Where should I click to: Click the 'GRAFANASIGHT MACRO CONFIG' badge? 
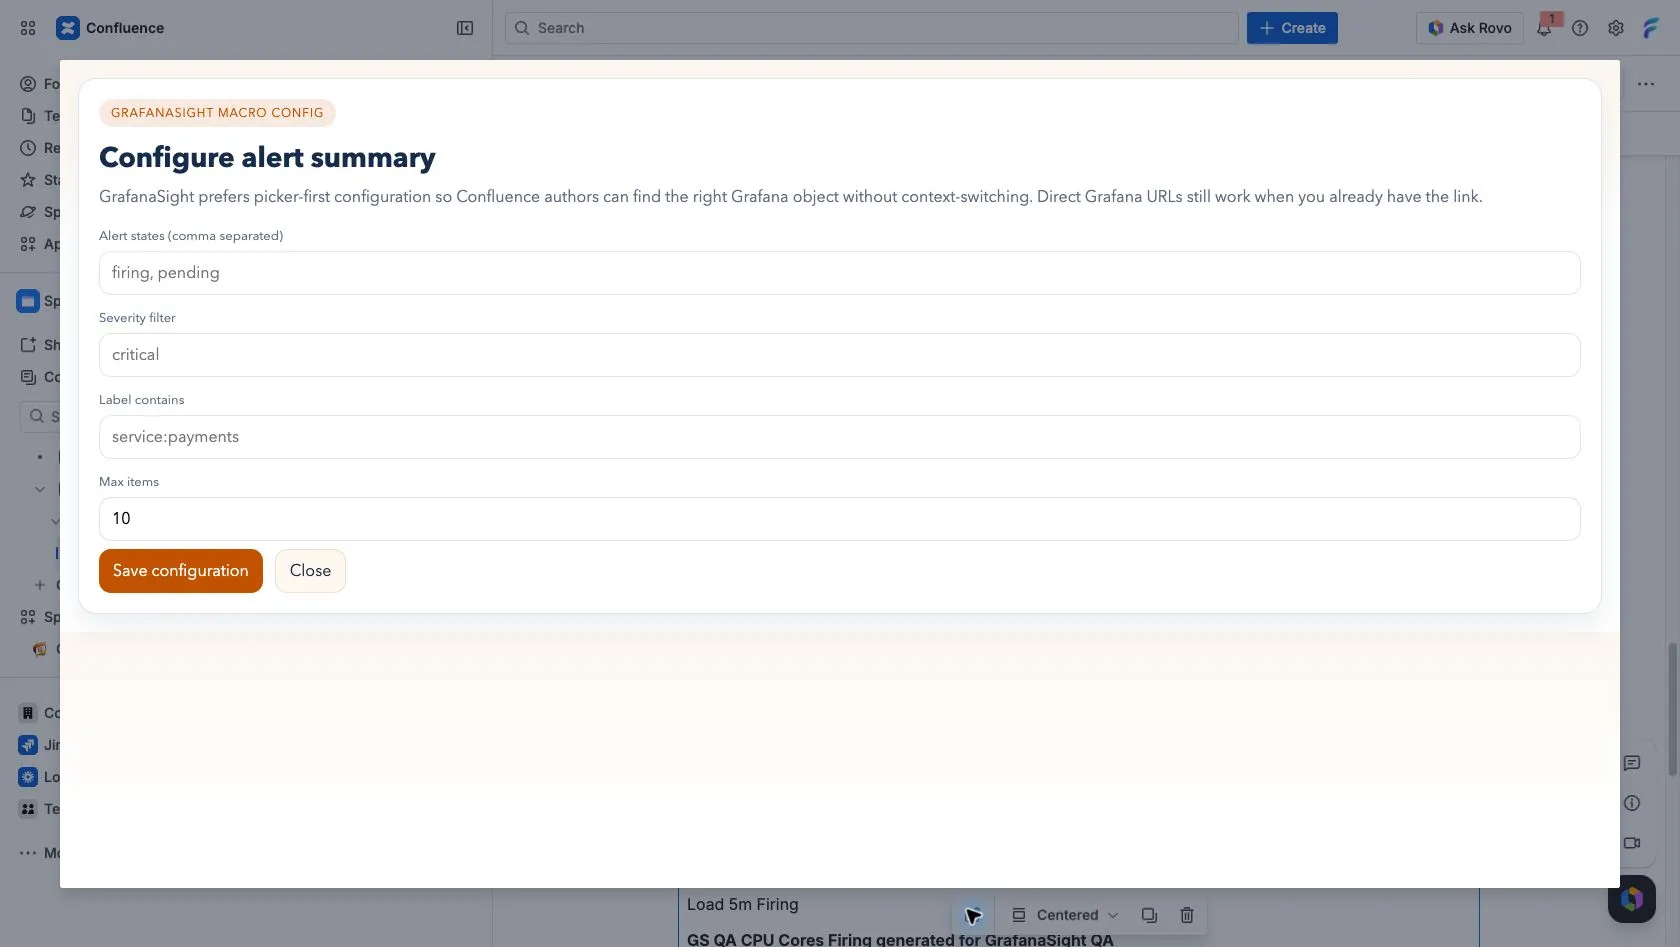pos(217,113)
